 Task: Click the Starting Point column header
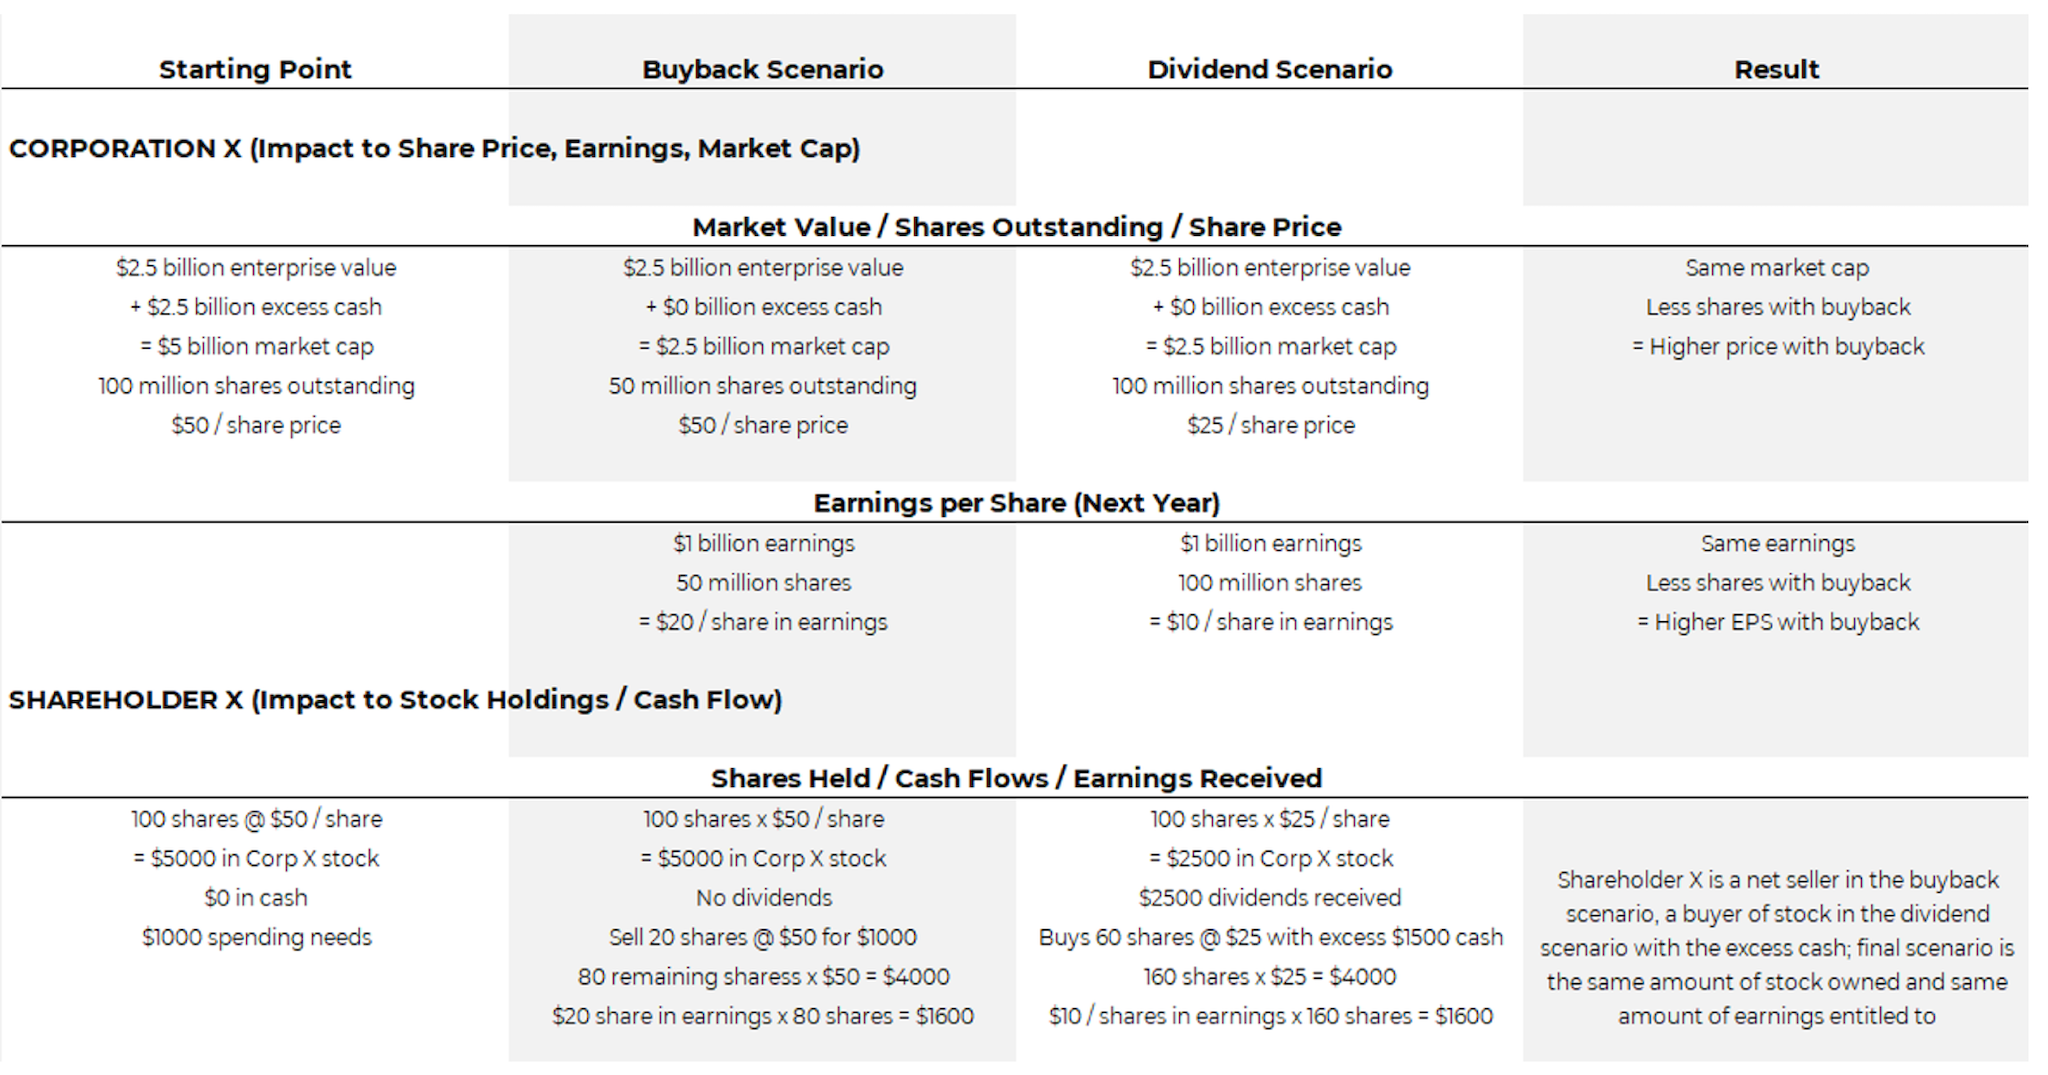click(x=255, y=69)
